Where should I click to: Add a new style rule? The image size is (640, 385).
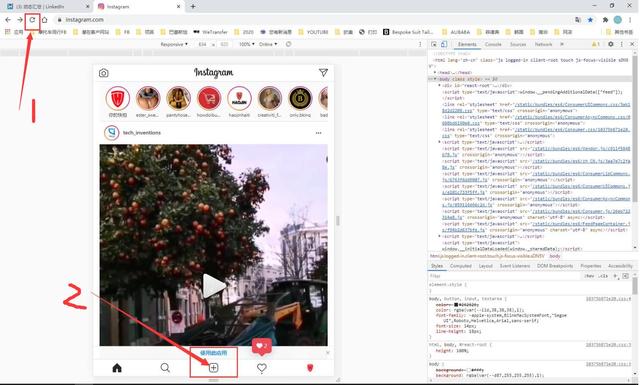(x=616, y=276)
